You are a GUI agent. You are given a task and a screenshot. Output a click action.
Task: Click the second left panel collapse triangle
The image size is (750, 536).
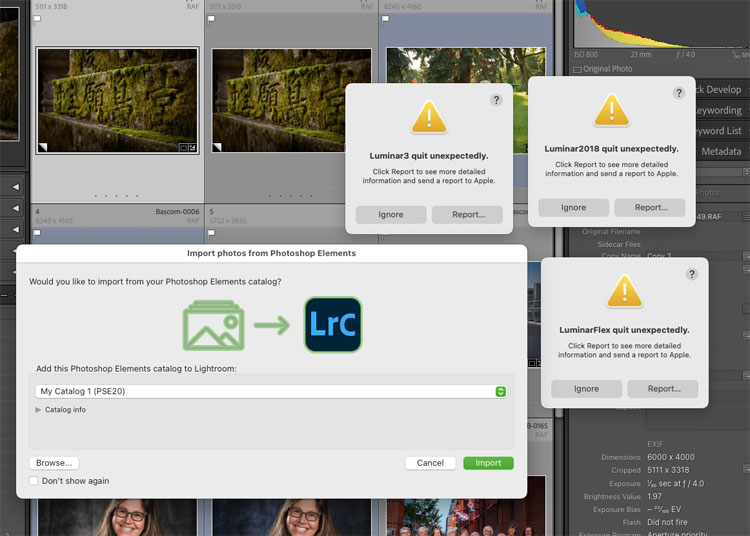coord(16,208)
